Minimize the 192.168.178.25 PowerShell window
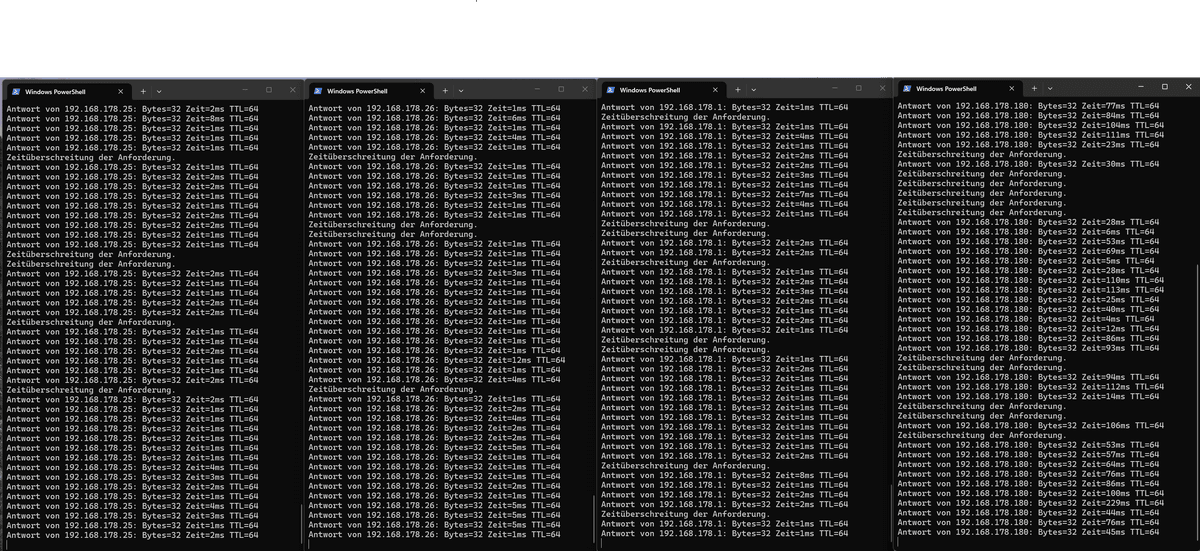 point(245,90)
